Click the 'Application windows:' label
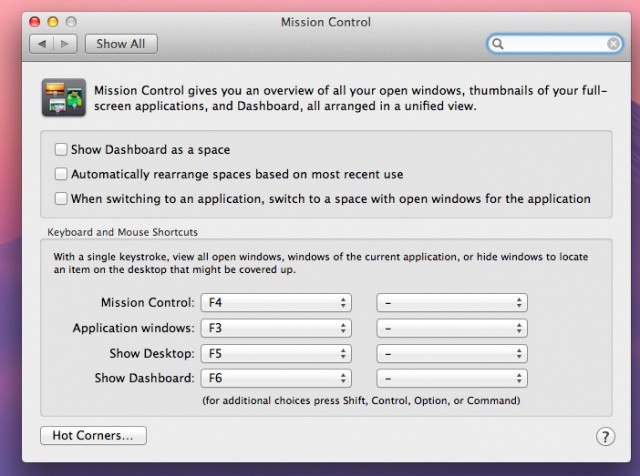 tap(133, 328)
